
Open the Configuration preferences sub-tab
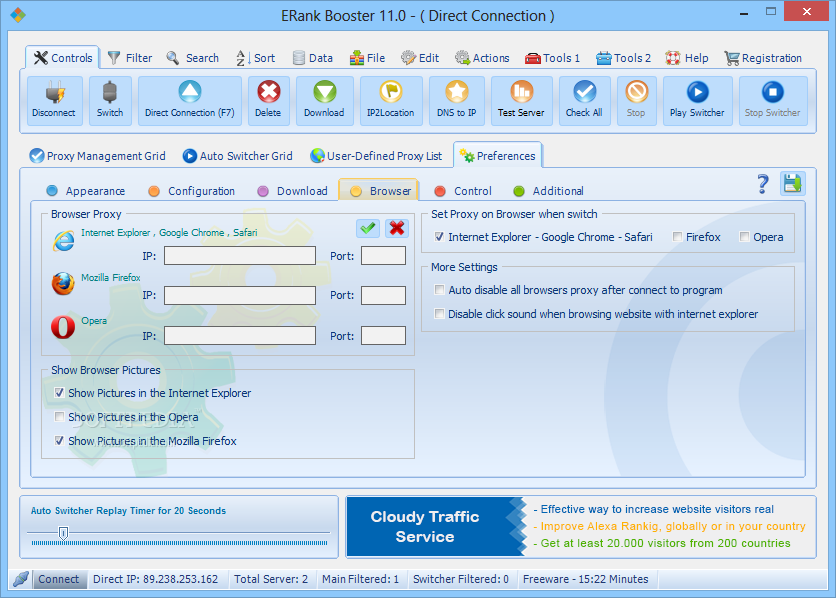coord(192,191)
